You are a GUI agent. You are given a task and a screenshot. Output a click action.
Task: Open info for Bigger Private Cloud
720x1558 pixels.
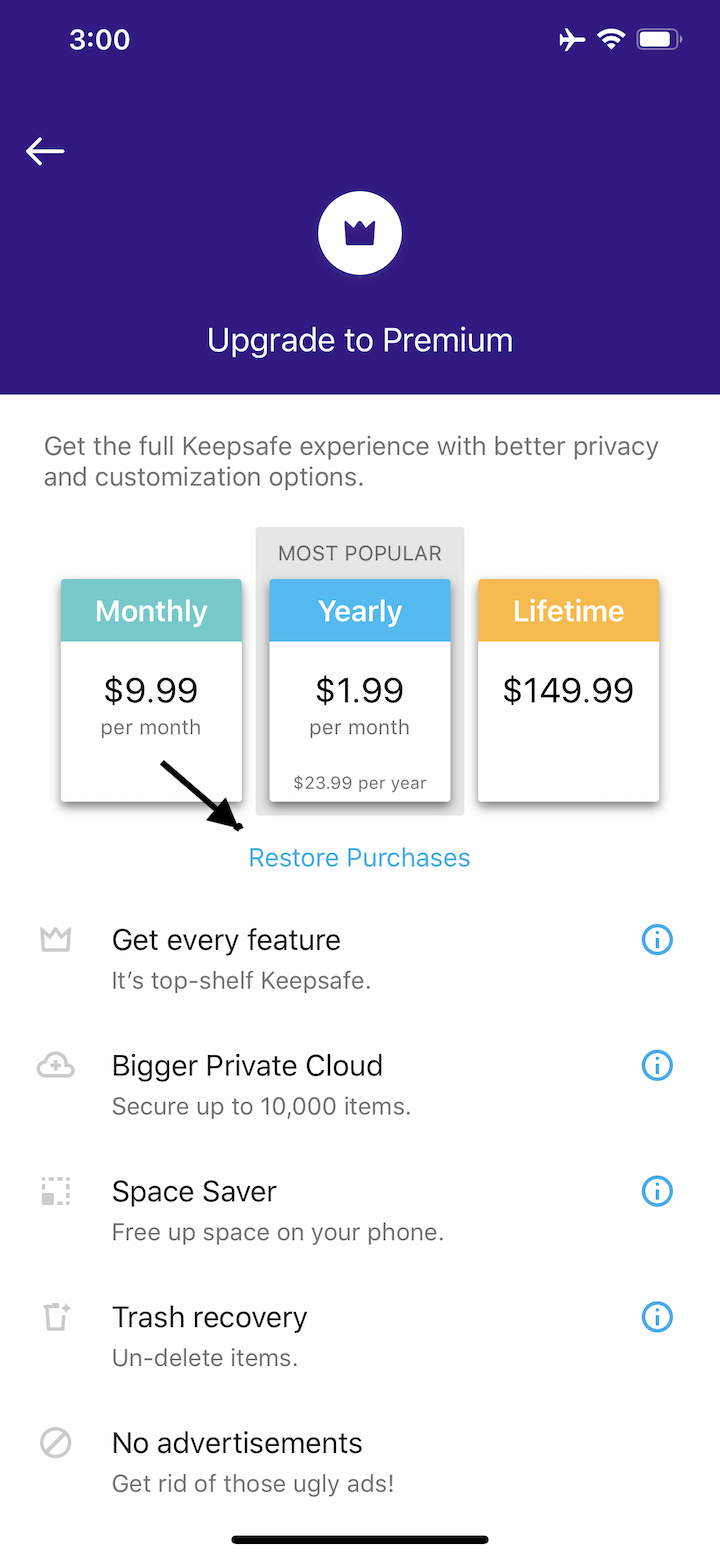(x=657, y=1066)
